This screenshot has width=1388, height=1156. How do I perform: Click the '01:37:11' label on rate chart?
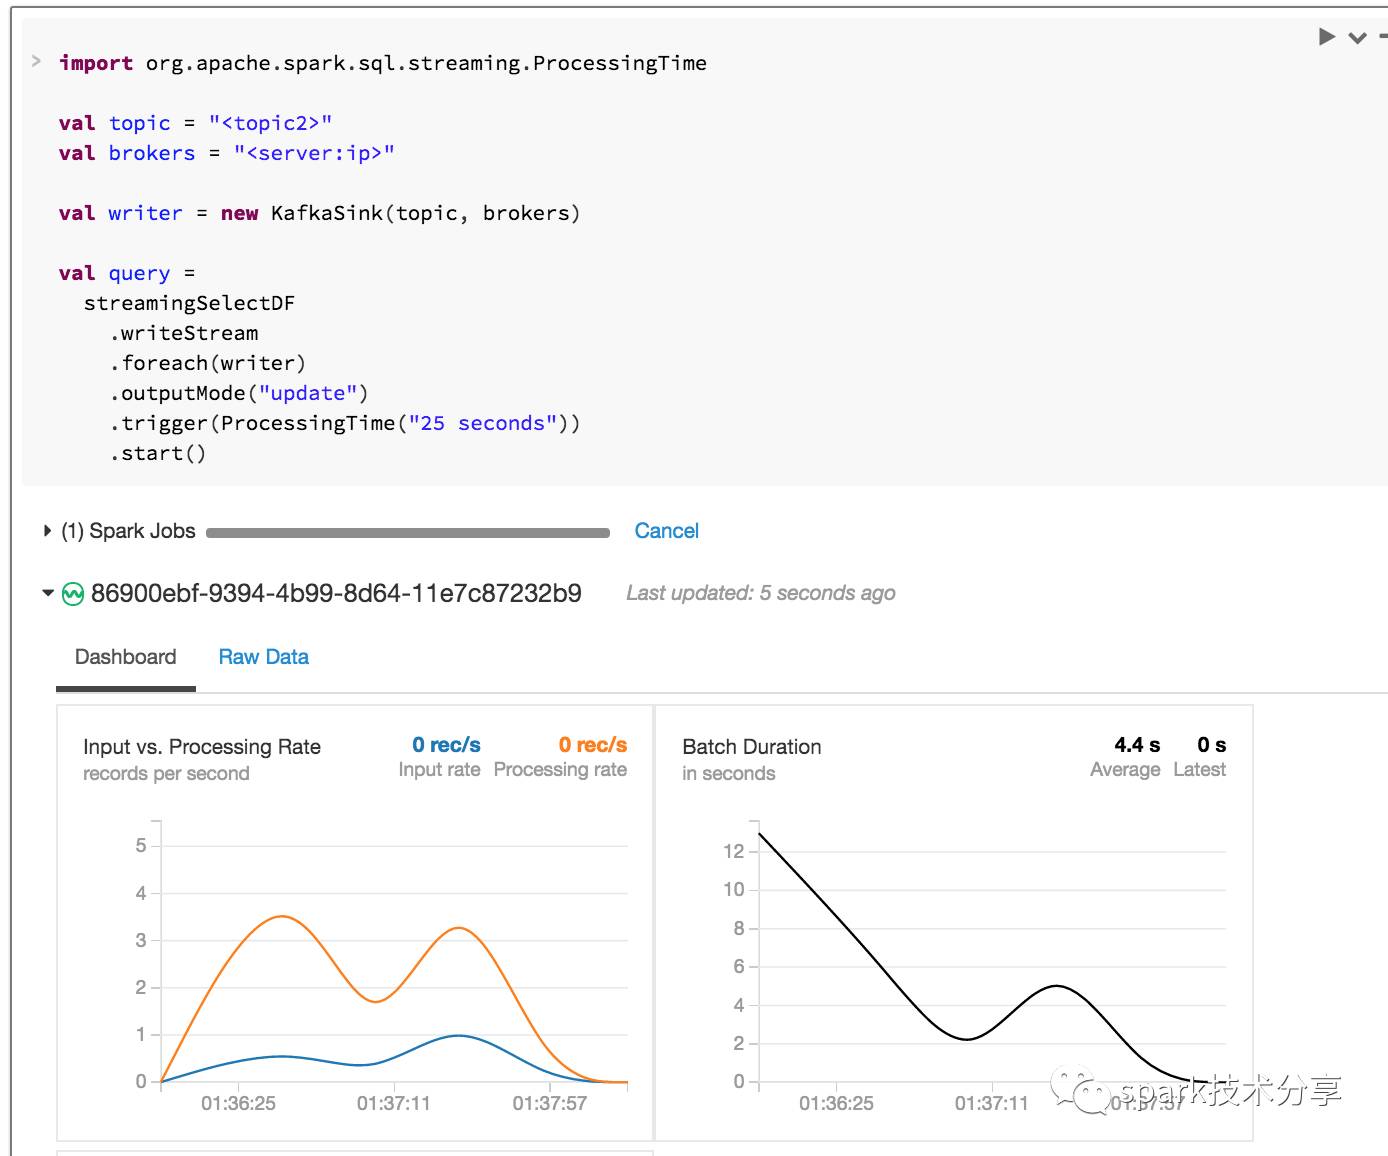pyautogui.click(x=393, y=1103)
